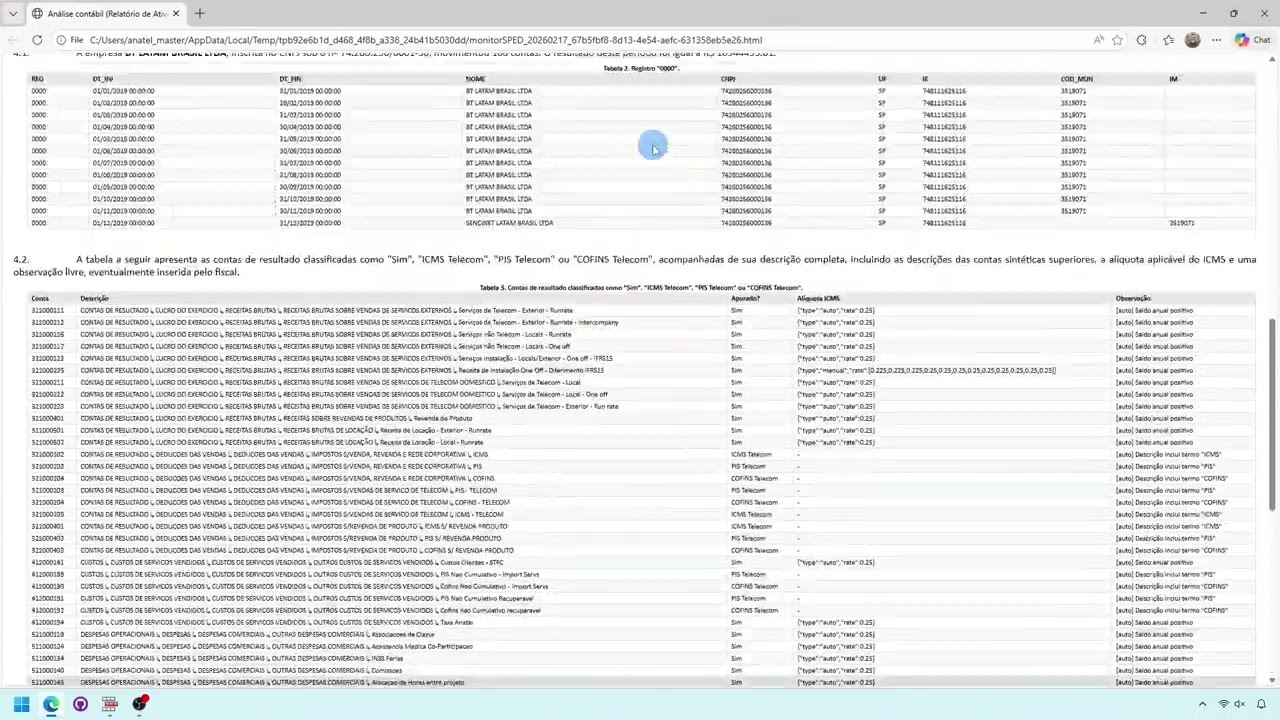
Task: Open Favorites list icon
Action: click(1168, 40)
